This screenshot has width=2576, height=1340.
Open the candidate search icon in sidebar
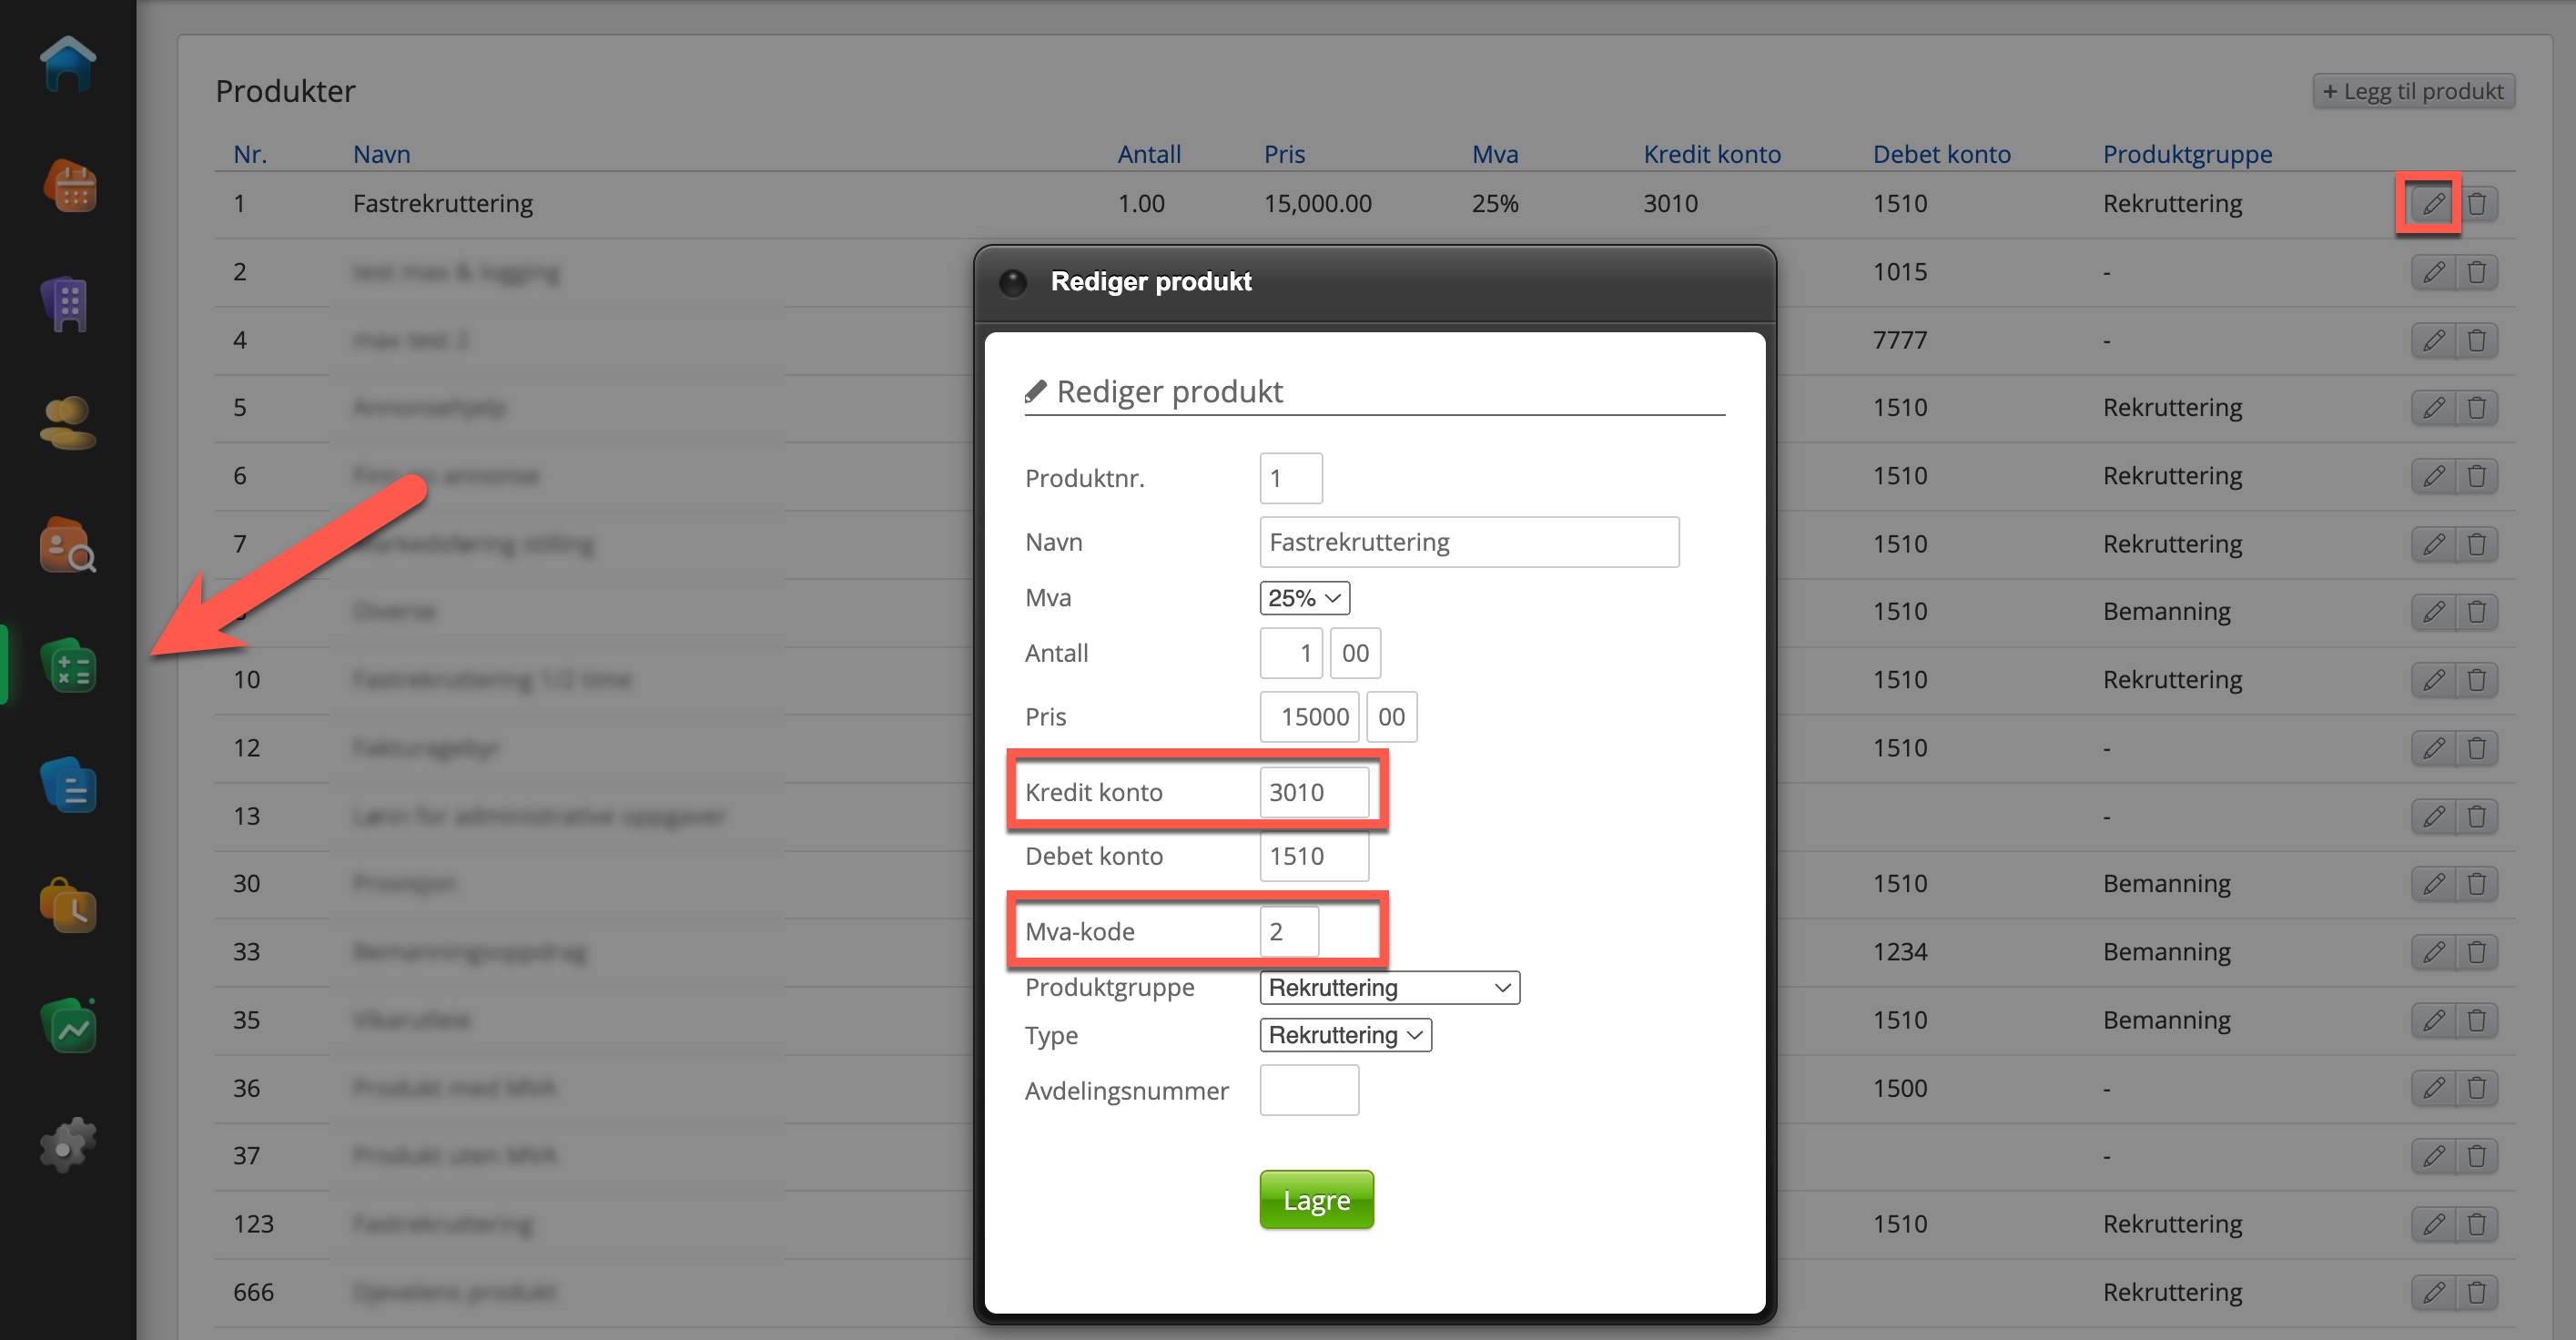coord(68,546)
